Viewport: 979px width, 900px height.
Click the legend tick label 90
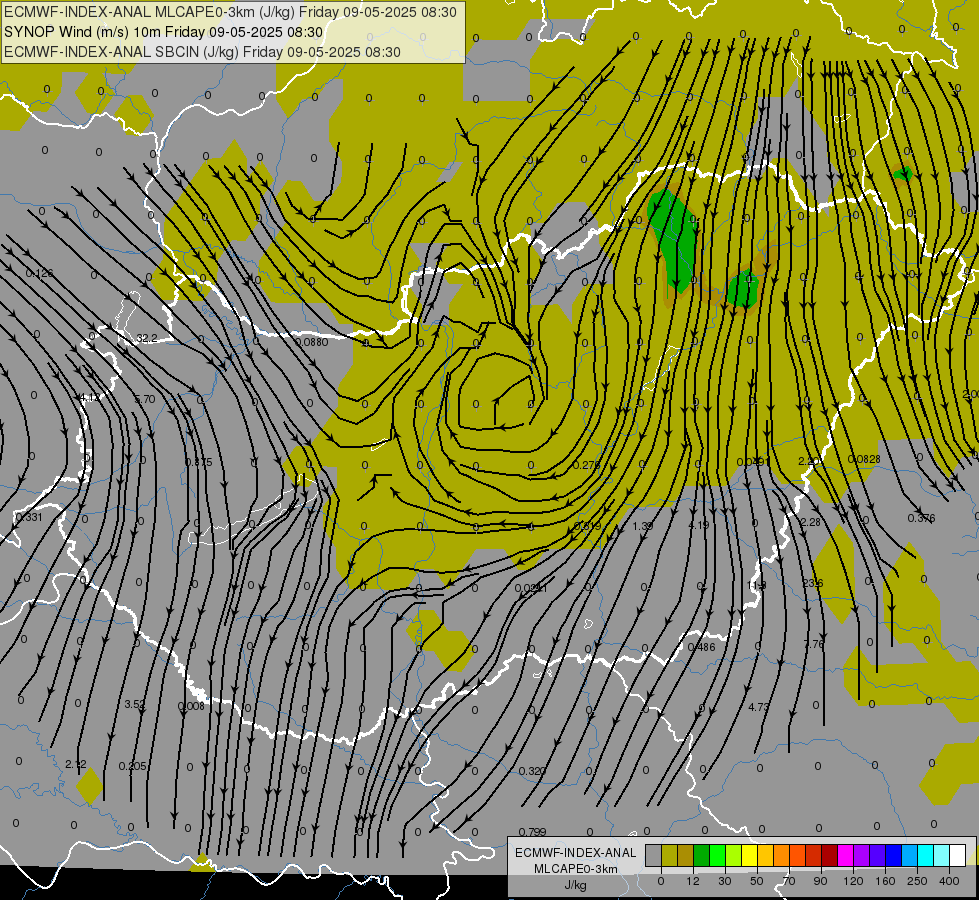(x=820, y=881)
